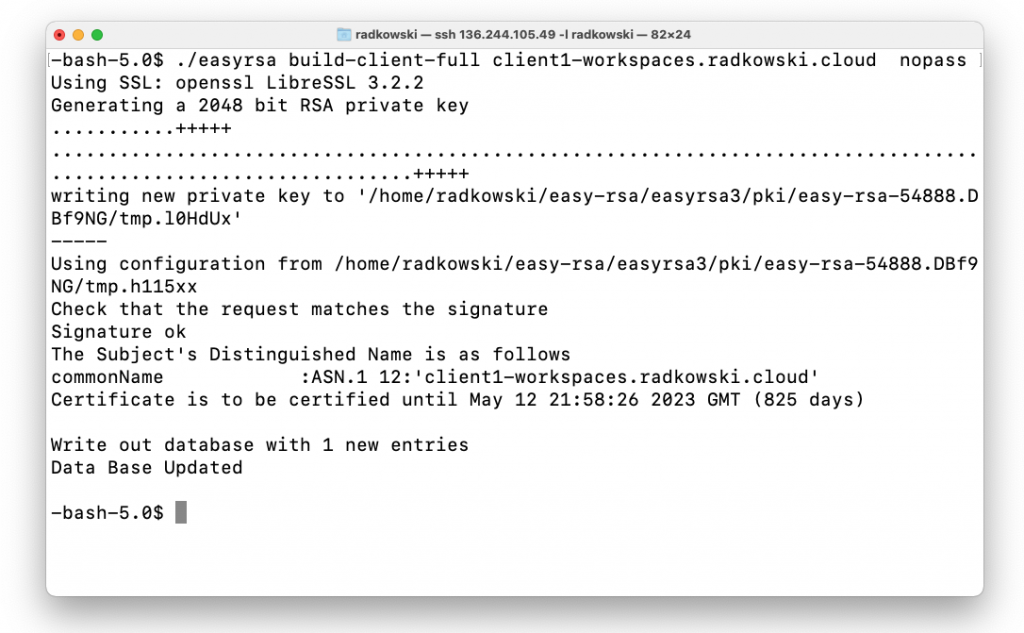This screenshot has height=633, width=1024.
Task: Click the commonName label in the output
Action: tap(107, 377)
